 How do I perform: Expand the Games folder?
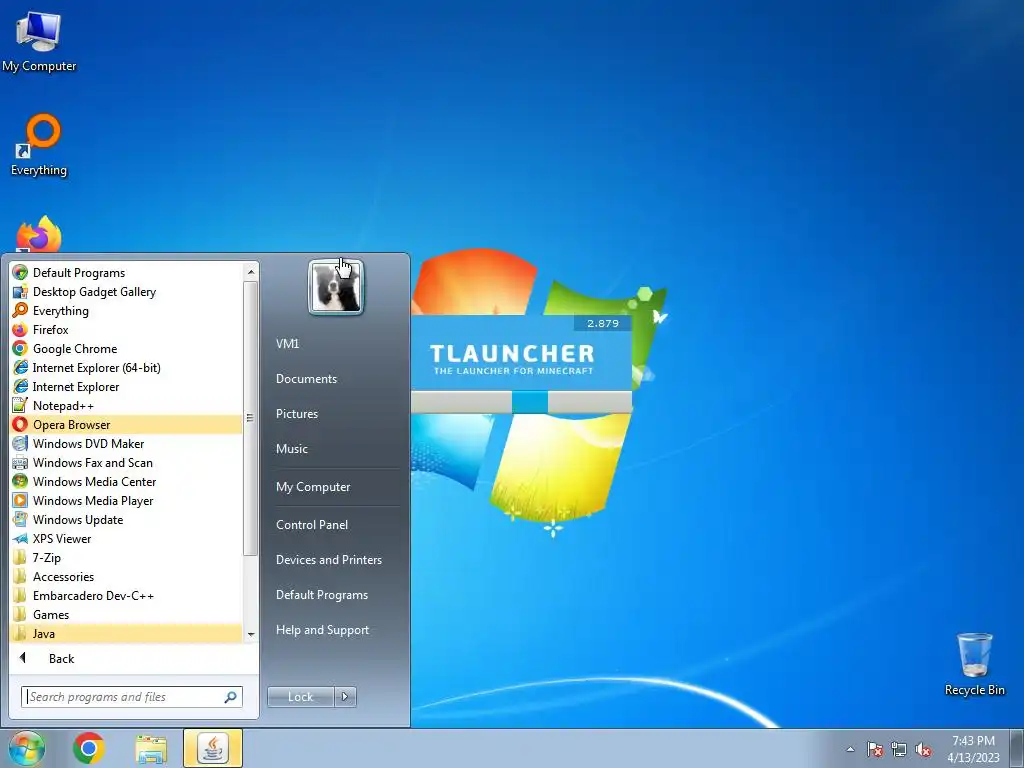(126, 614)
